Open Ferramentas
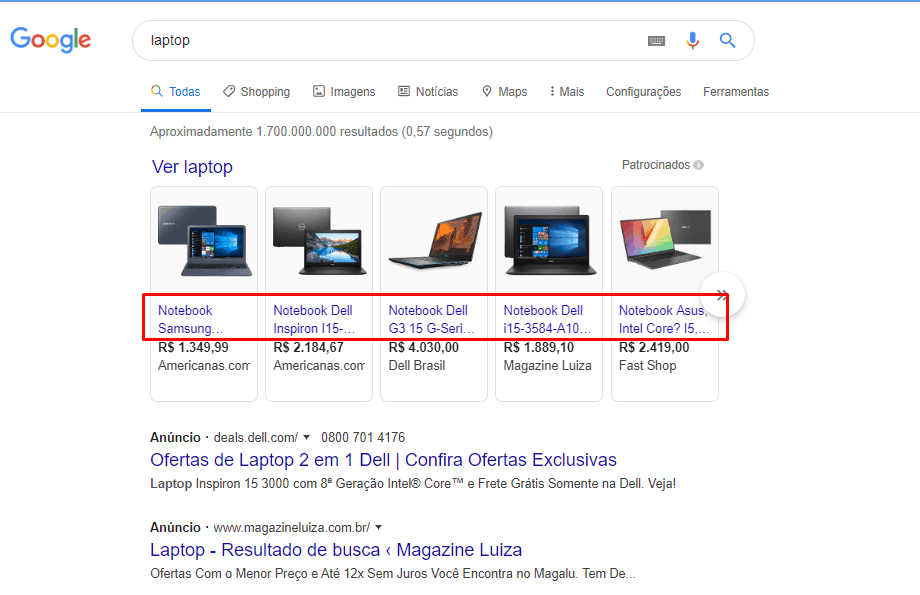The height and width of the screenshot is (595, 920). (736, 92)
